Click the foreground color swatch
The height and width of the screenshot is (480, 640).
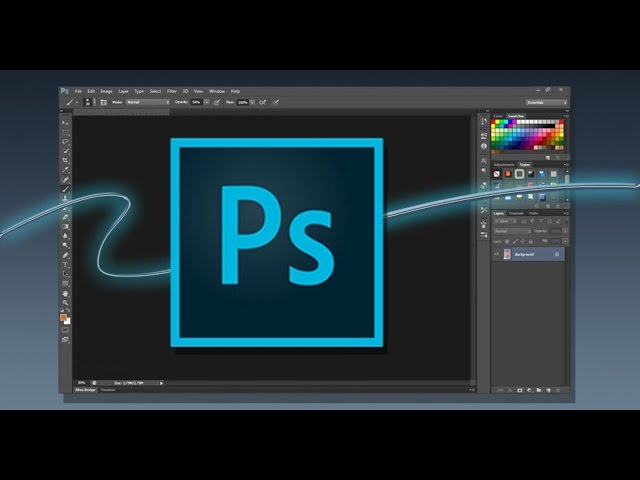[x=63, y=317]
